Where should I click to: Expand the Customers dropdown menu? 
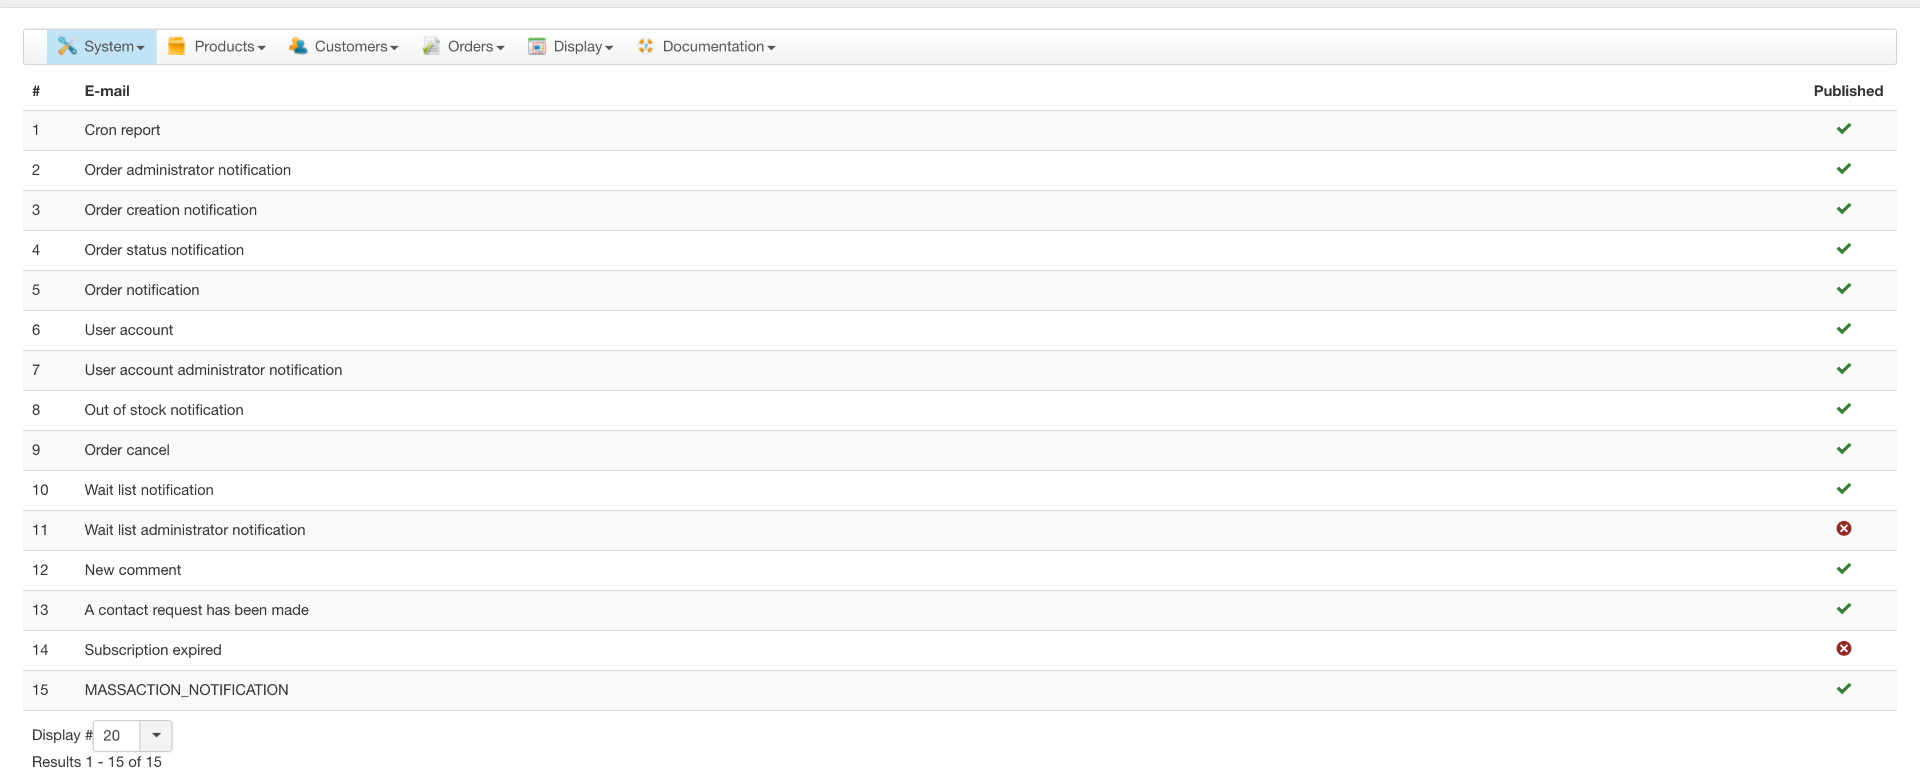tap(356, 47)
